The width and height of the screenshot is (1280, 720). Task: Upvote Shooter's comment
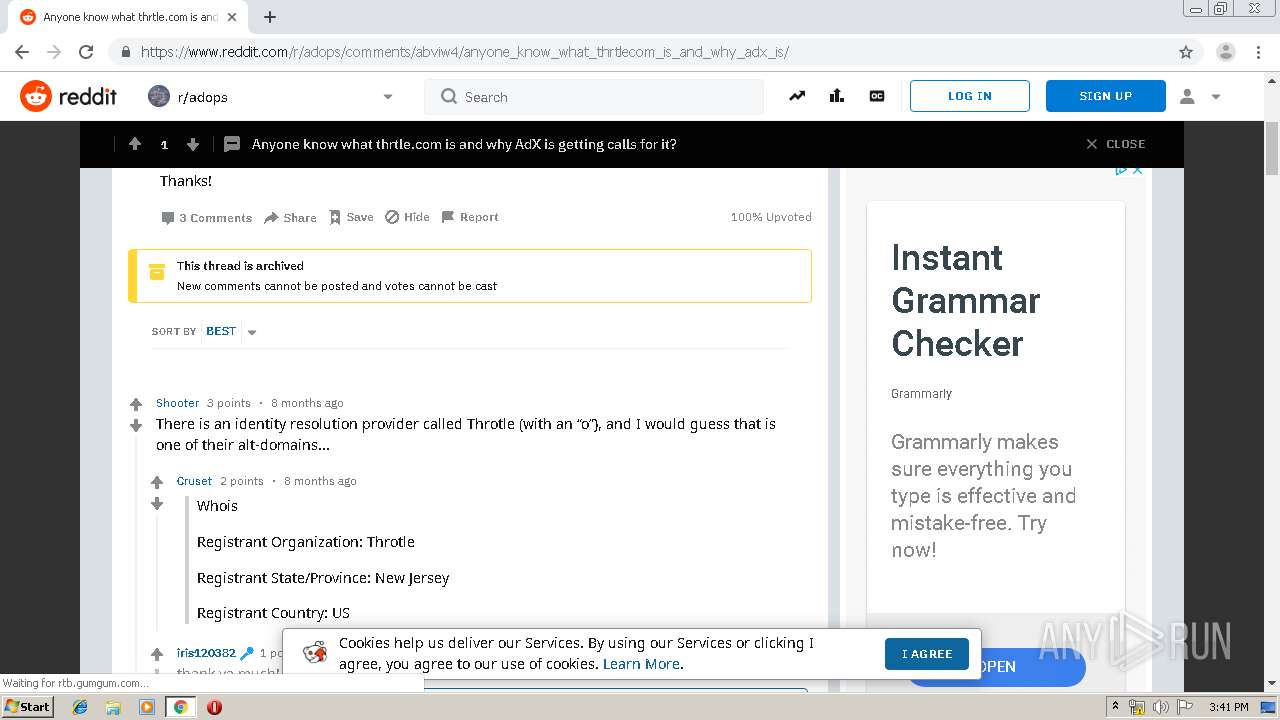[x=136, y=404]
